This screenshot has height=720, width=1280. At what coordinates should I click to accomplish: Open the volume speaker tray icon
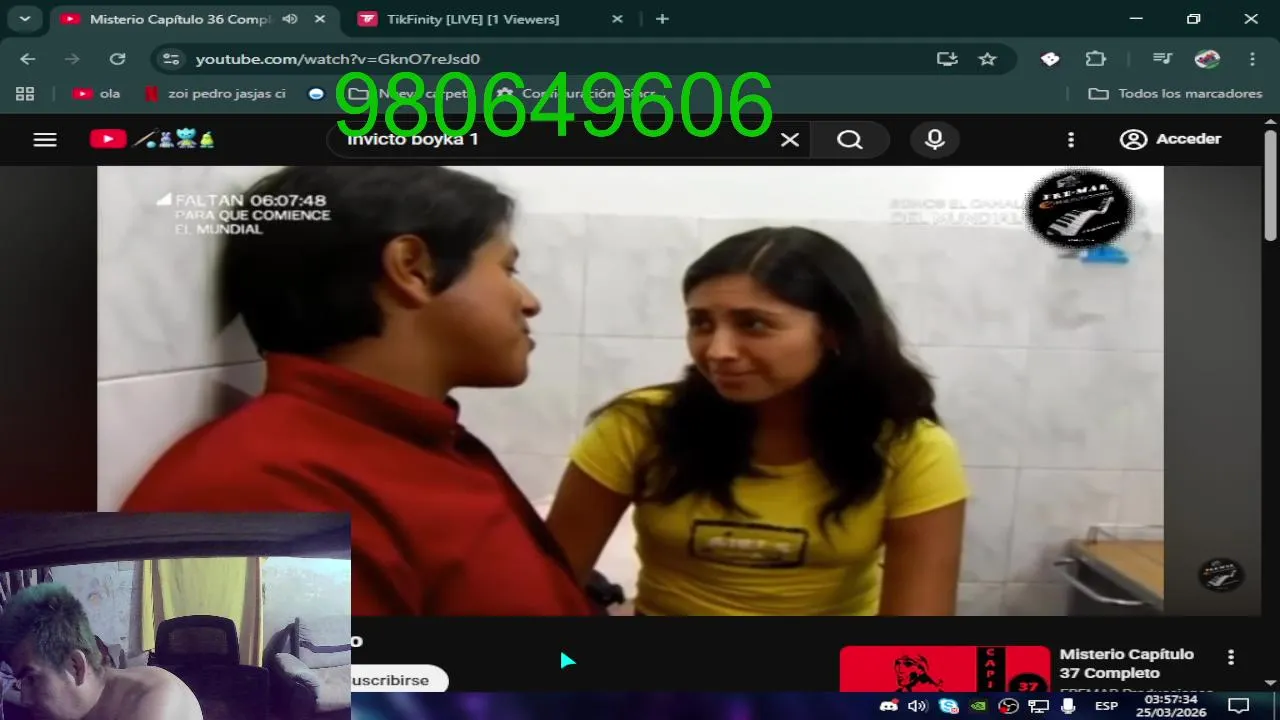(x=917, y=706)
